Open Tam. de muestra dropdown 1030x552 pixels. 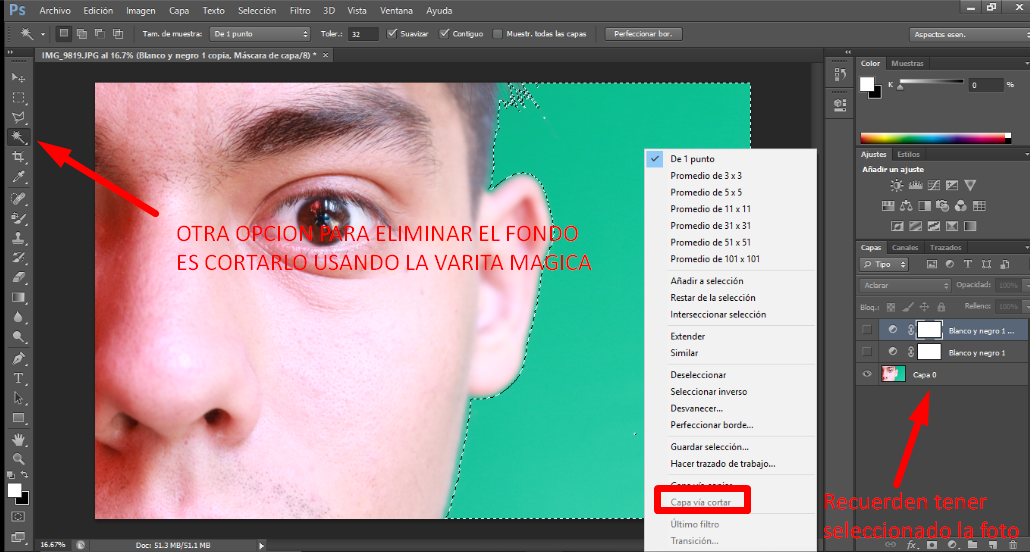point(259,34)
